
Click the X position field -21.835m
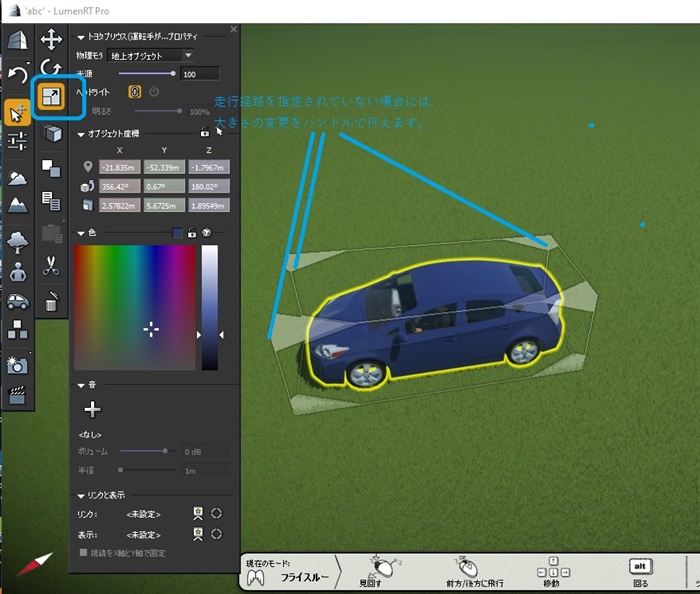[119, 167]
